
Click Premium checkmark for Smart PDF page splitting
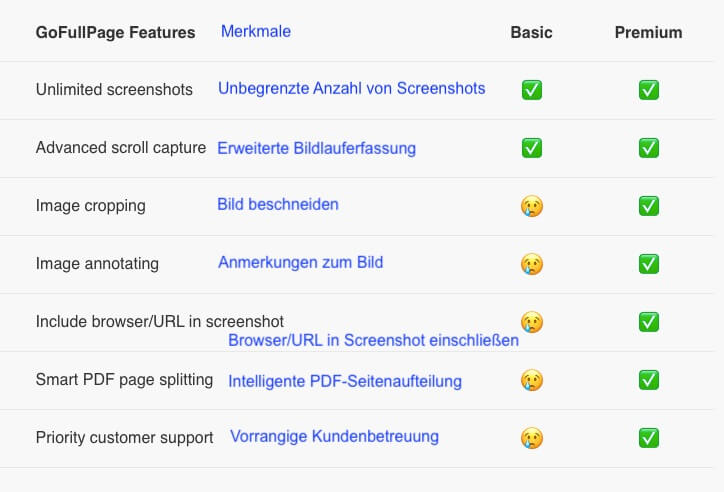point(649,380)
